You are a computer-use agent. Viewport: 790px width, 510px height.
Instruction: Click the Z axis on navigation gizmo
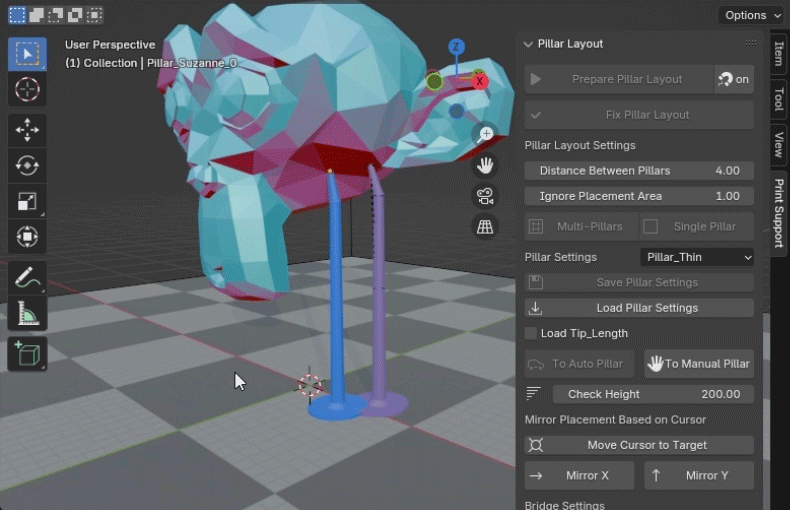click(456, 47)
